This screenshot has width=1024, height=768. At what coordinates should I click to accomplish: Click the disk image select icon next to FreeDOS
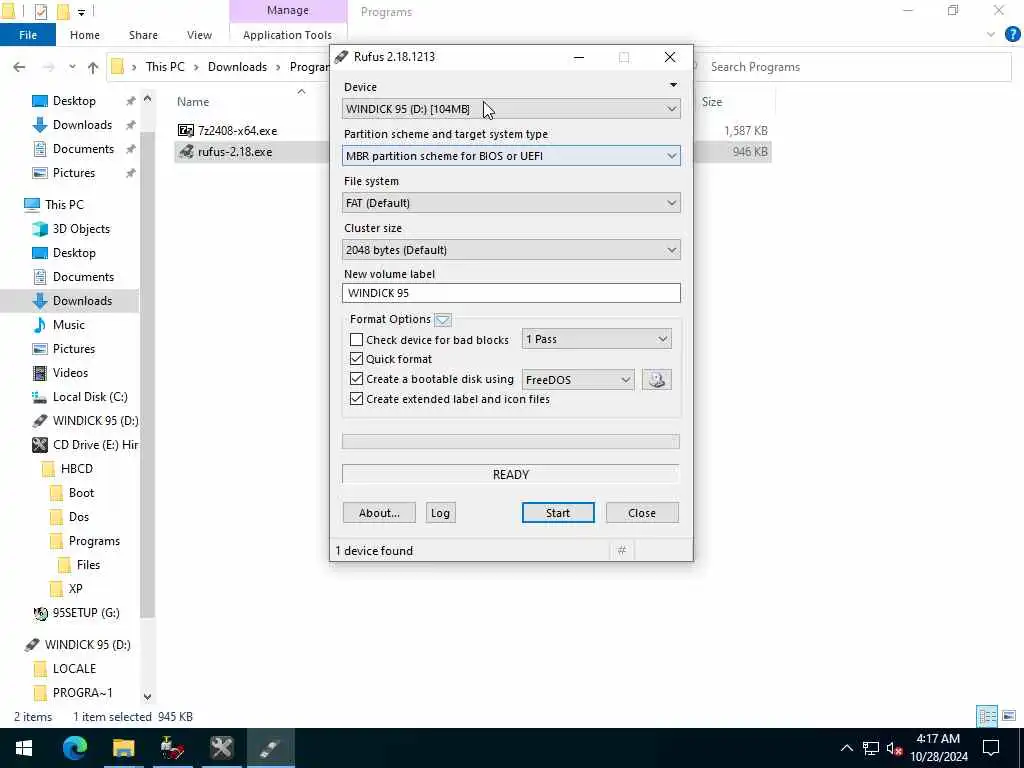pos(656,379)
